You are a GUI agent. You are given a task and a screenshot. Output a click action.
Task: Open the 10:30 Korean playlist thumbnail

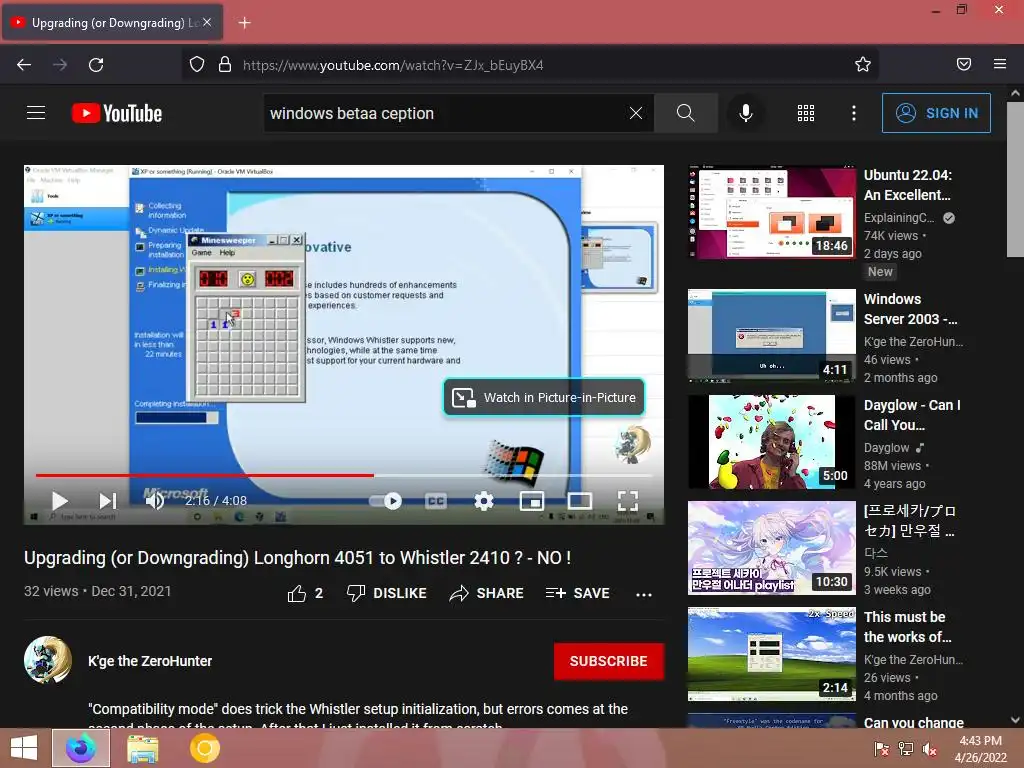pos(771,548)
